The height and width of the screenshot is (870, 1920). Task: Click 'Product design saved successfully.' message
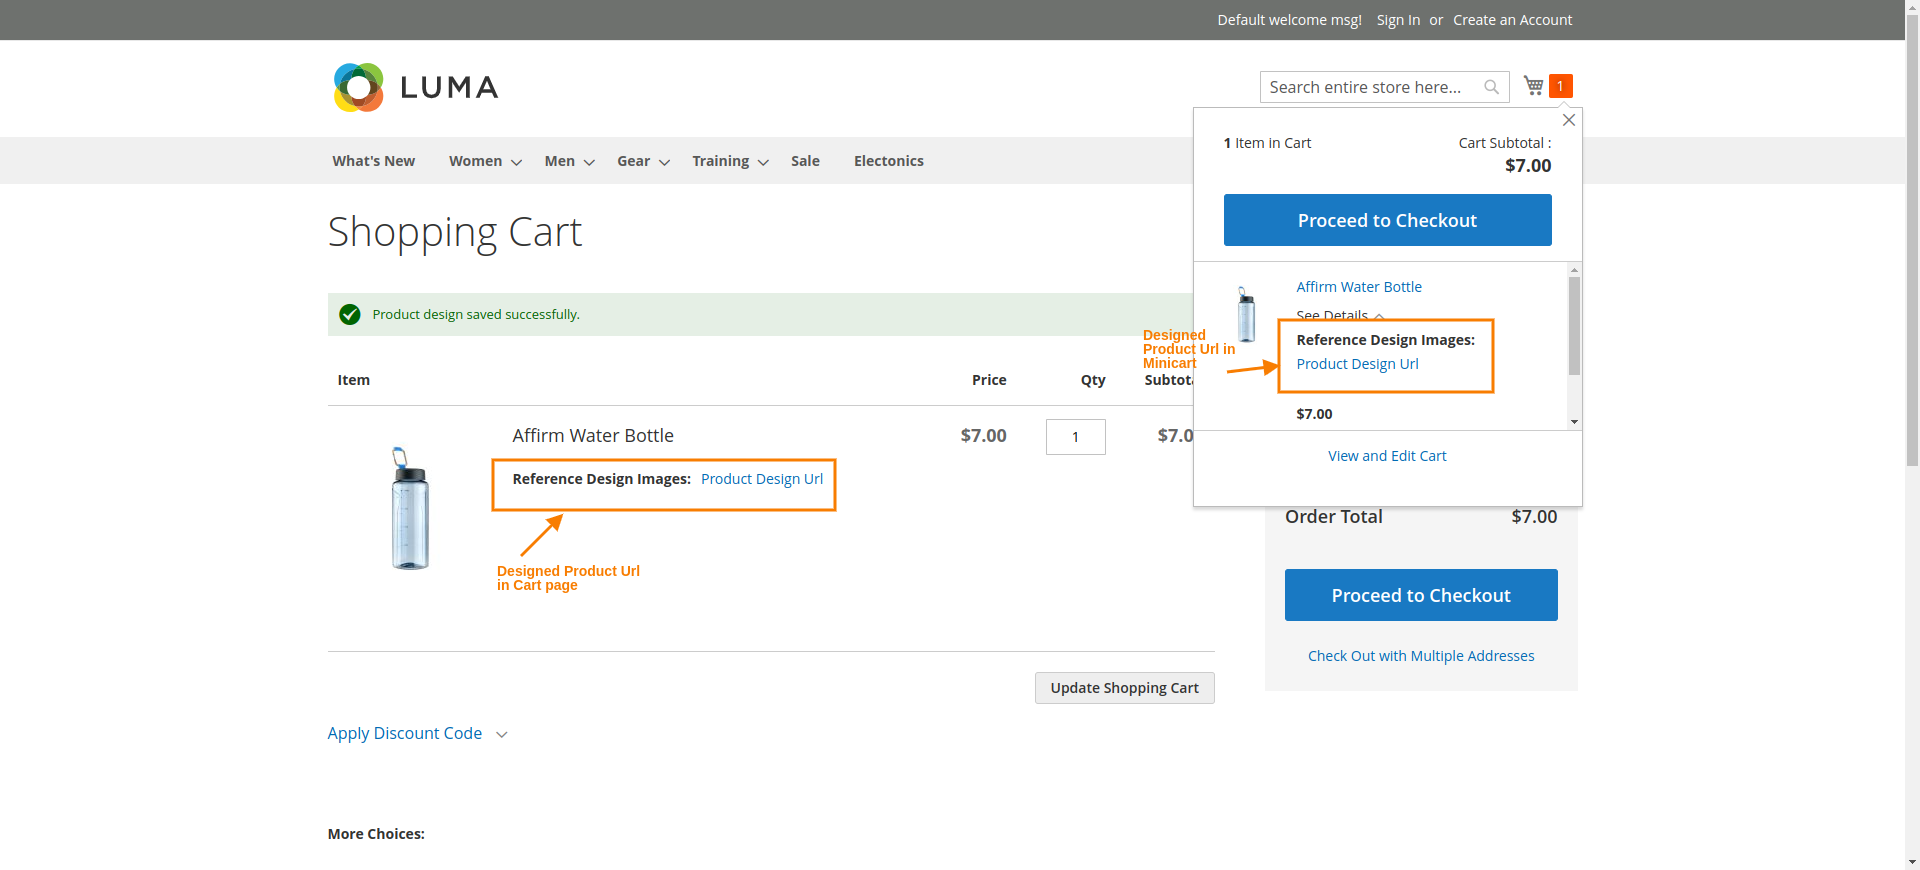point(476,314)
